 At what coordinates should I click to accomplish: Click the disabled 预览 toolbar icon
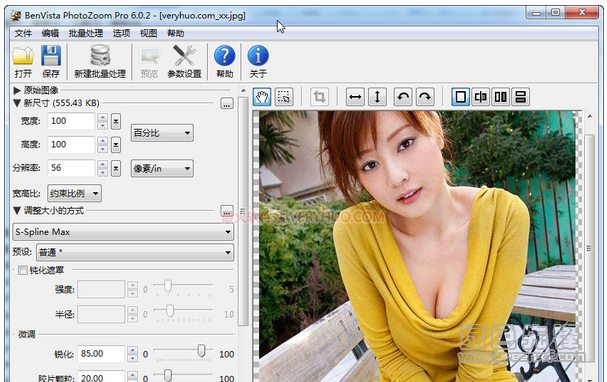(x=149, y=62)
